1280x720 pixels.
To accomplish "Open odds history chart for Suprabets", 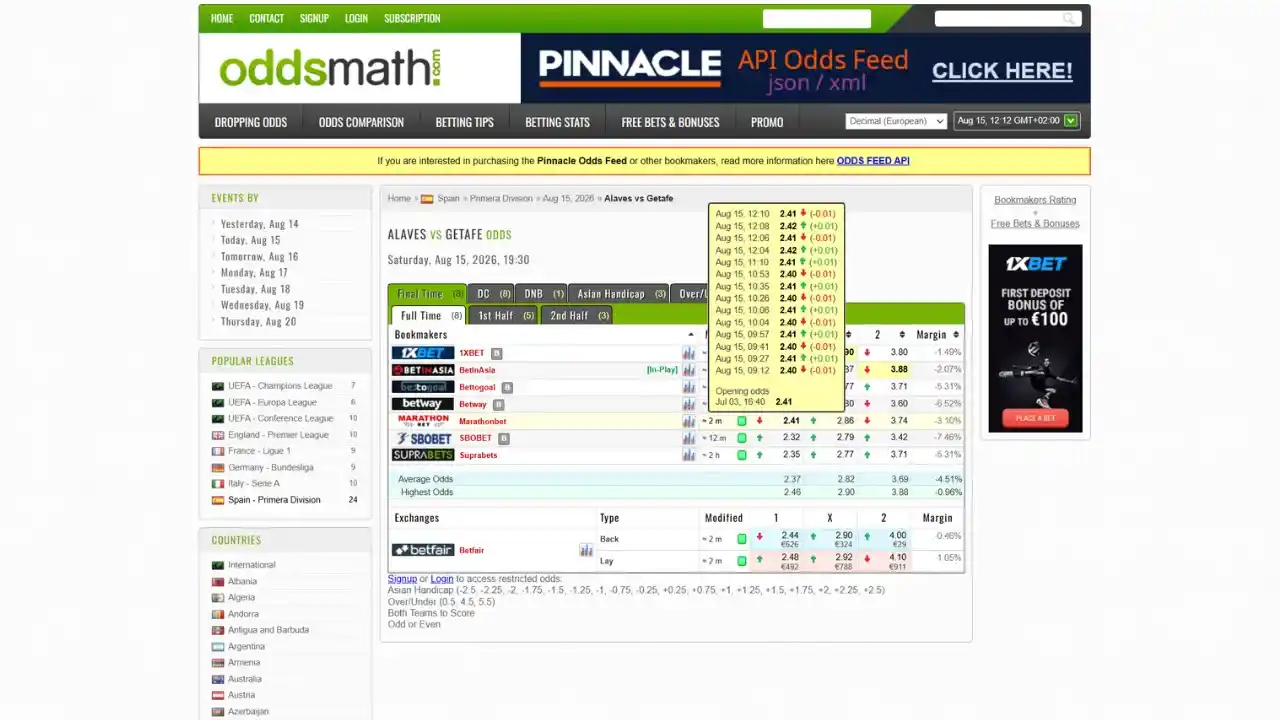I will [688, 455].
